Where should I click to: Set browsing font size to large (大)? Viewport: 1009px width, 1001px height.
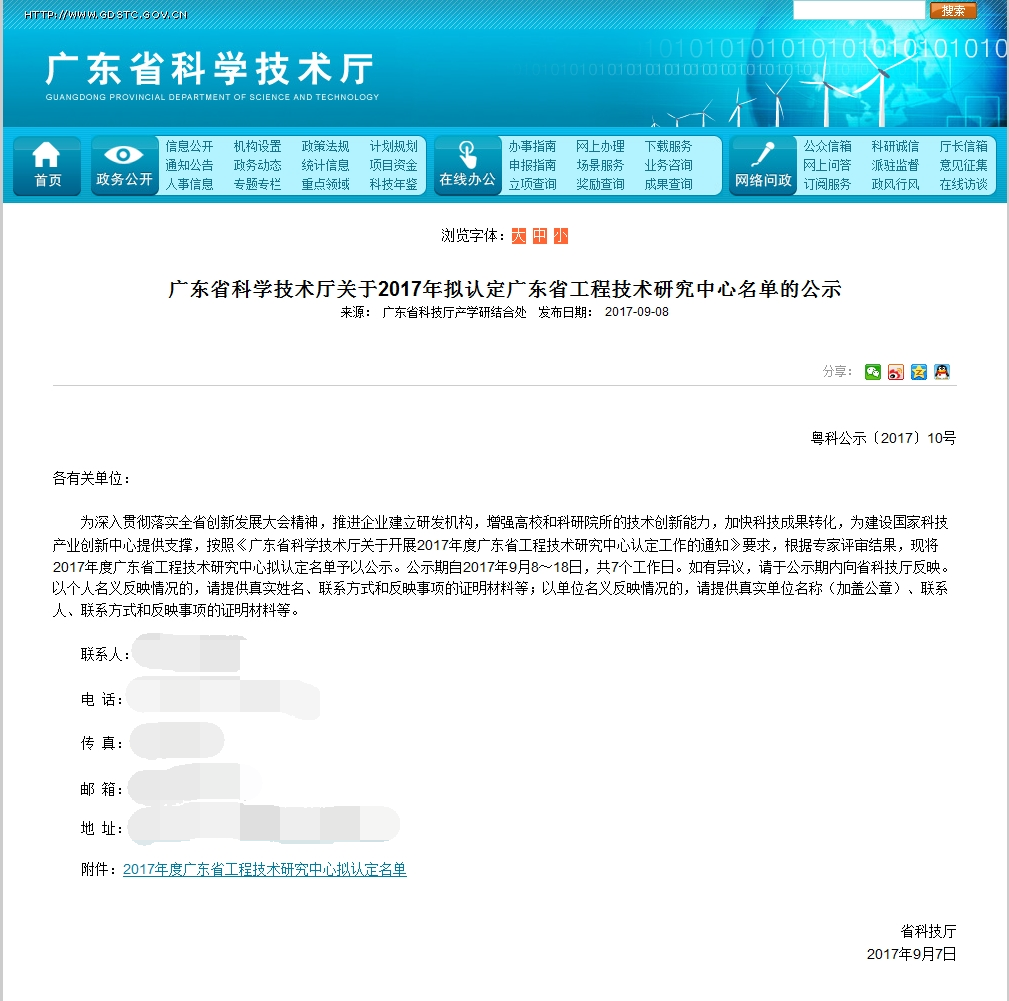pos(518,236)
